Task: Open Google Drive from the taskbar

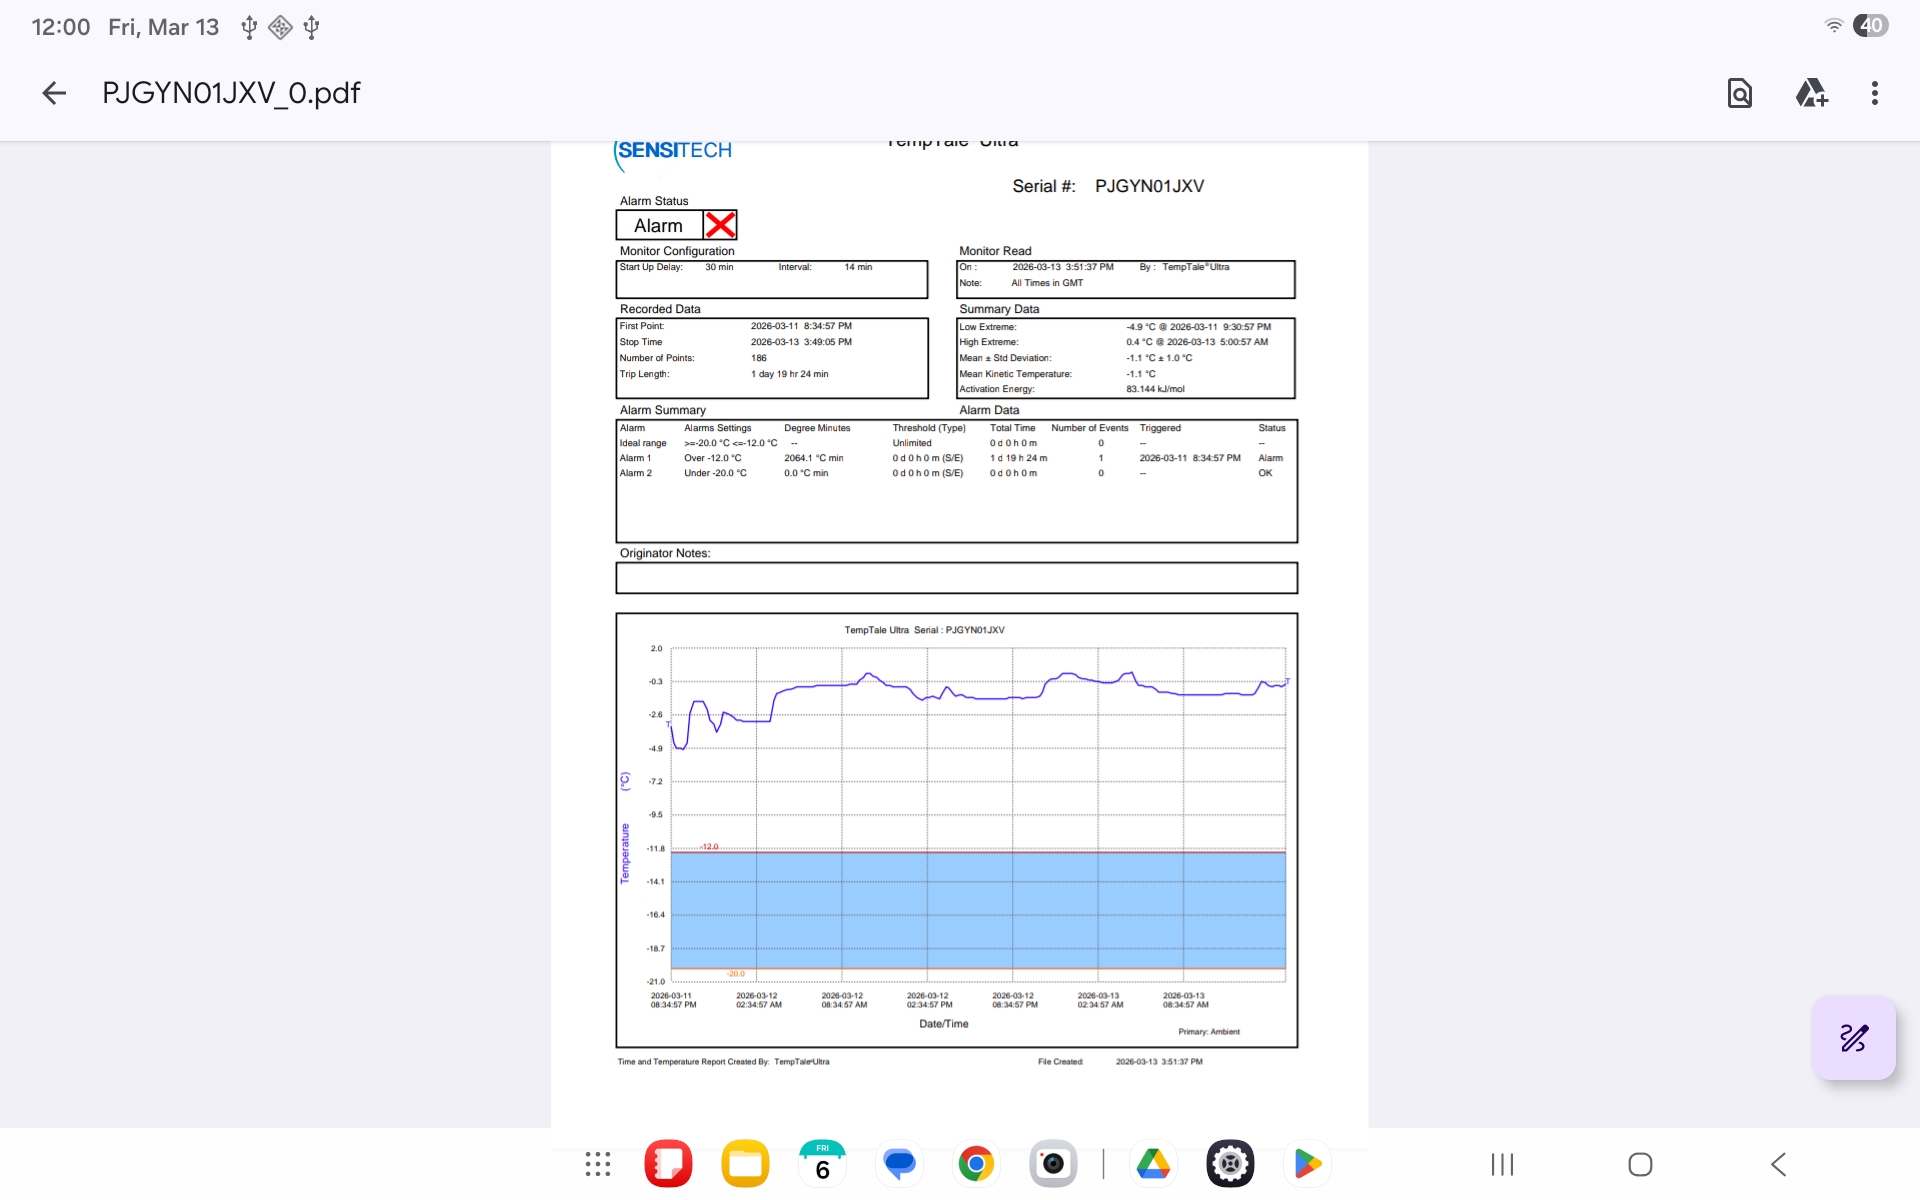Action: (1153, 1164)
